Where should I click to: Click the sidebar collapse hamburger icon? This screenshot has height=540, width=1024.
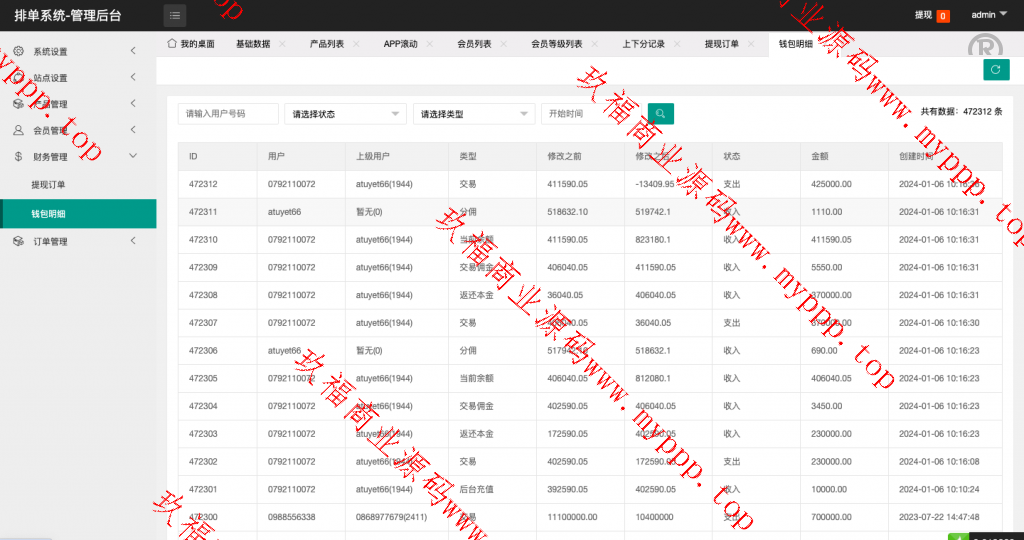(175, 15)
